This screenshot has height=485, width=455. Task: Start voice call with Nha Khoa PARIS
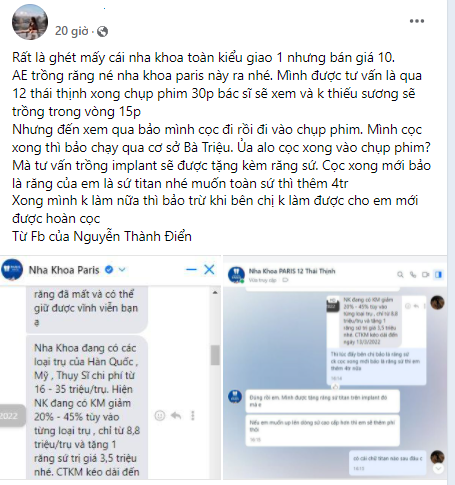pyautogui.click(x=413, y=274)
